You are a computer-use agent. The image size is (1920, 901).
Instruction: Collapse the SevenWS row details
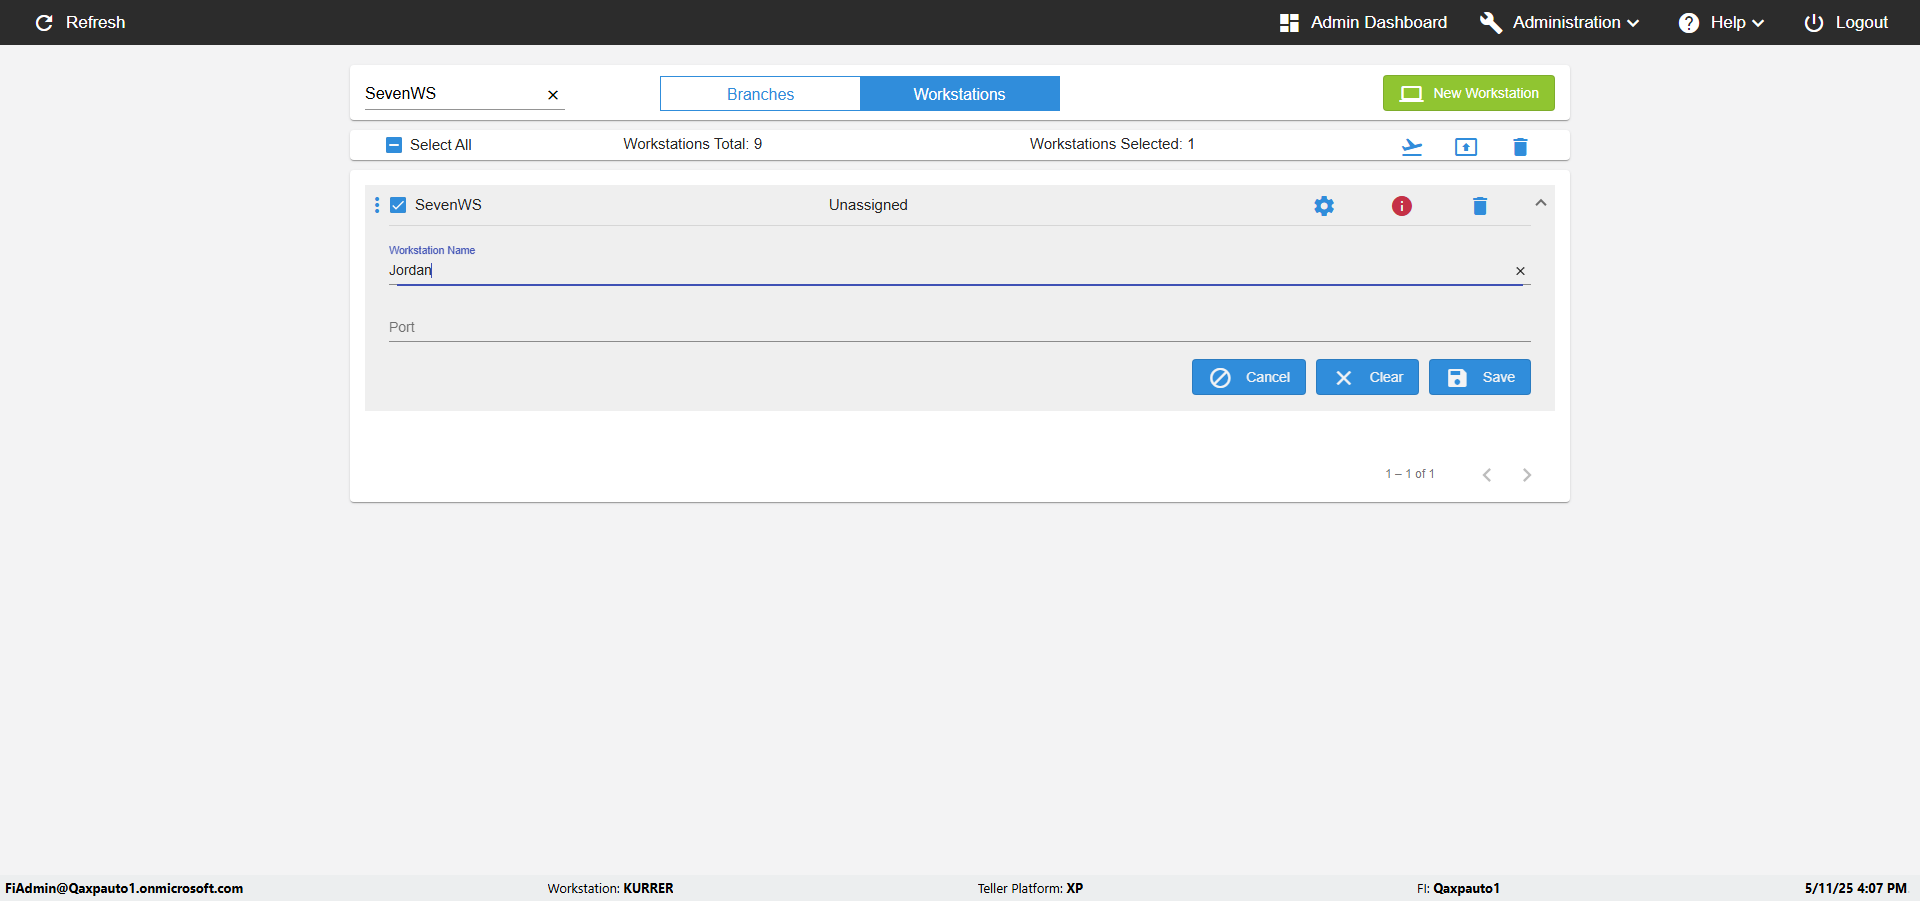pyautogui.click(x=1541, y=203)
